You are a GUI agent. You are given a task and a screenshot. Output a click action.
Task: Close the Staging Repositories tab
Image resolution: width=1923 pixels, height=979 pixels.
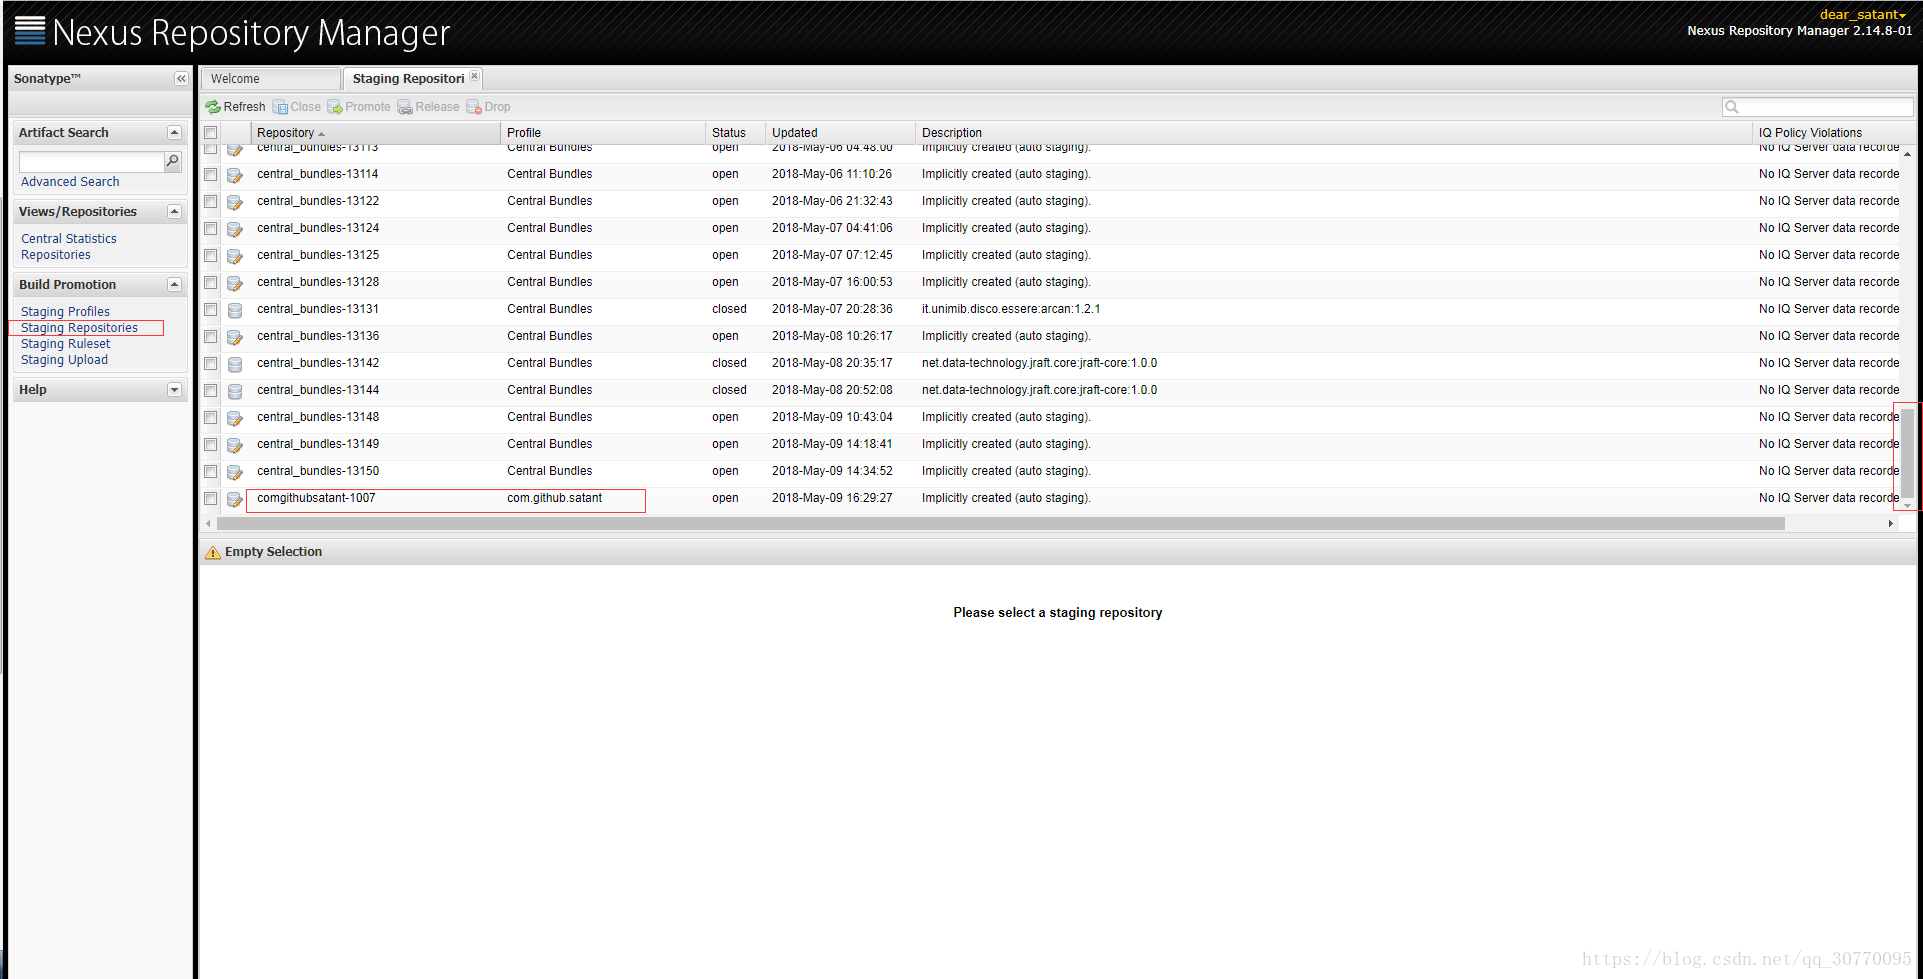474,76
